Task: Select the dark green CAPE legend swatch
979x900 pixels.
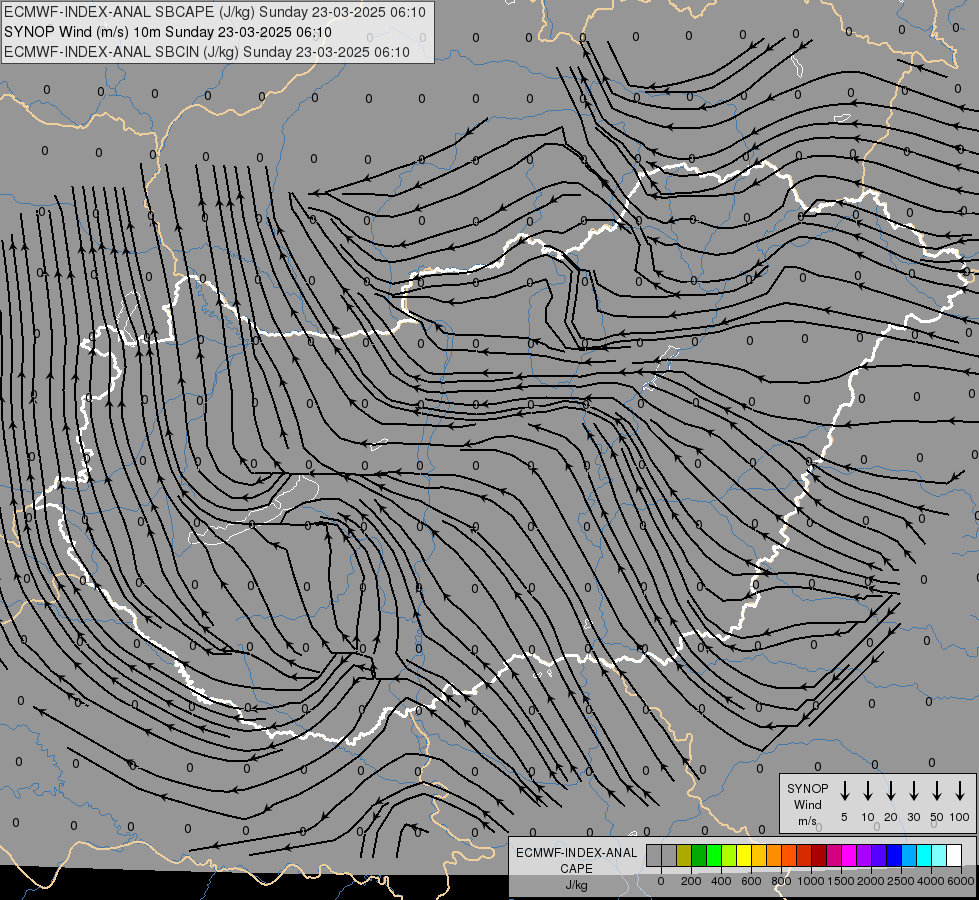Action: (699, 855)
